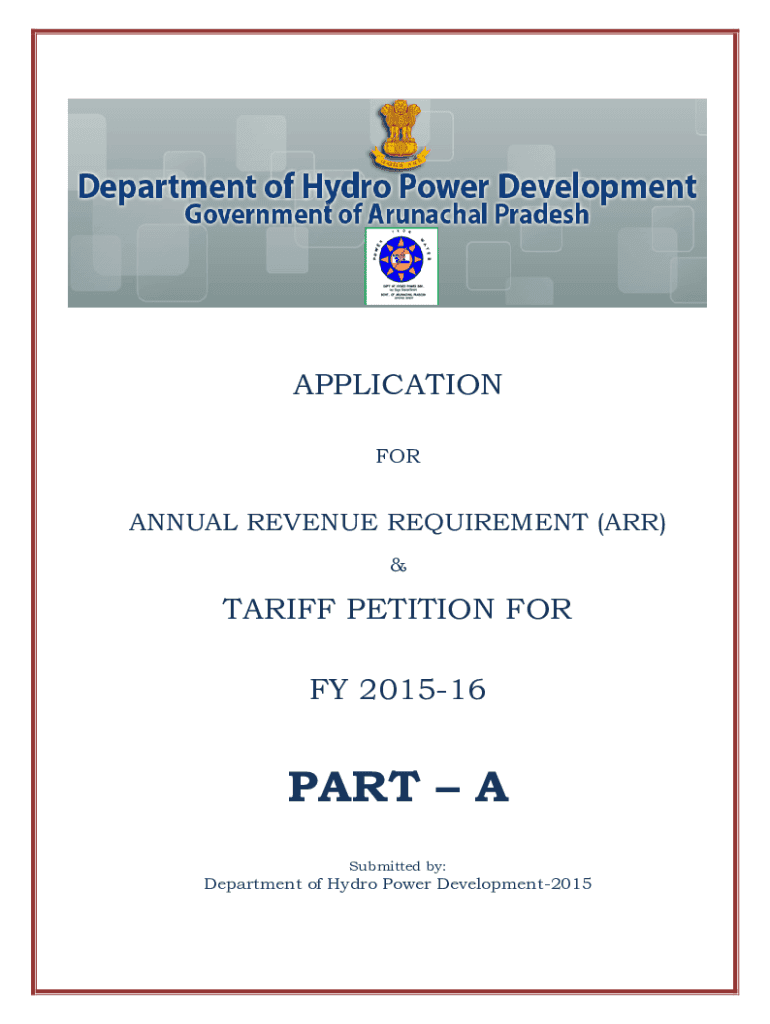
Task: Click the 'Submitted by:' label
Action: 397,866
